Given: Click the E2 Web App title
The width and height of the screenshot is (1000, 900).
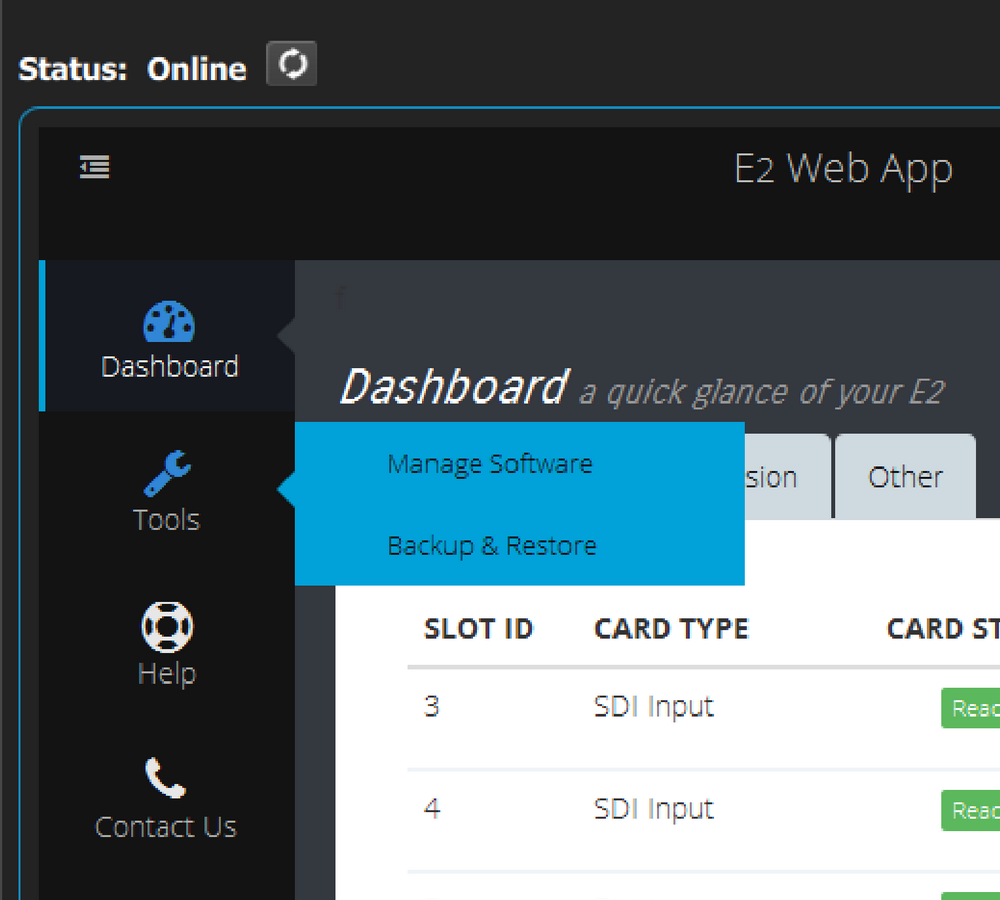Looking at the screenshot, I should click(843, 169).
